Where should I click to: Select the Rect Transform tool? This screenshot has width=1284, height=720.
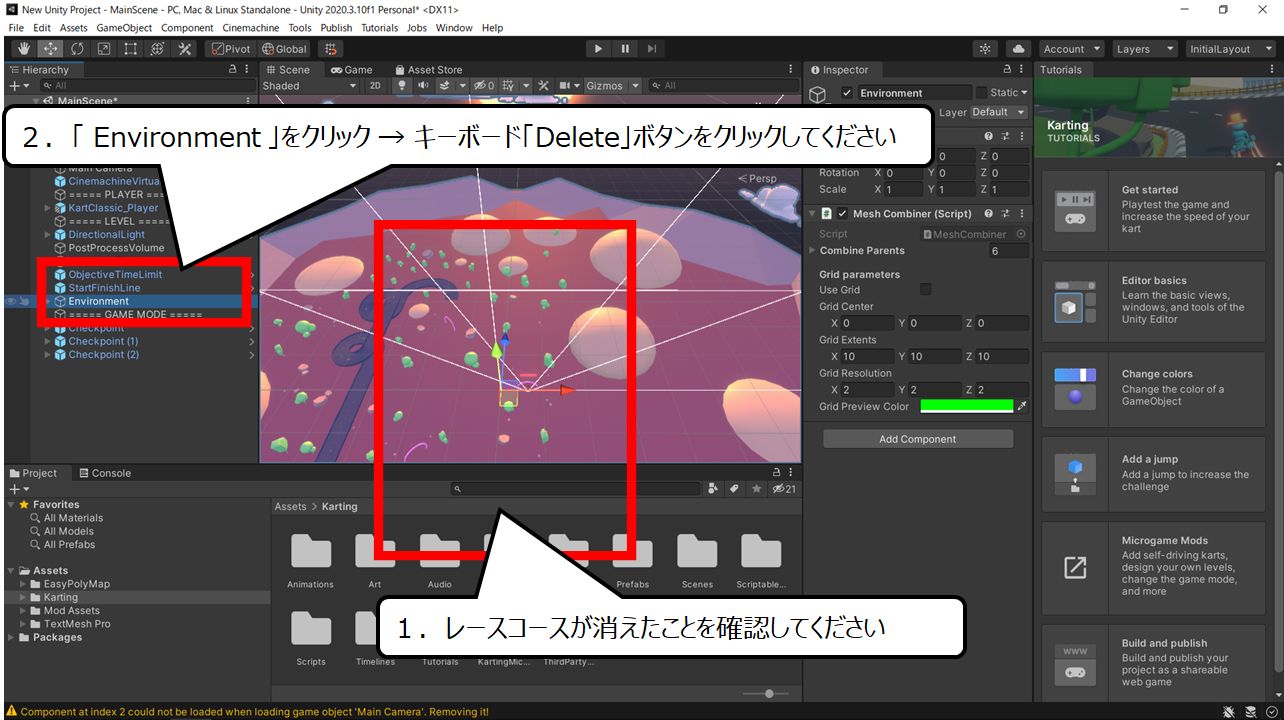point(131,49)
